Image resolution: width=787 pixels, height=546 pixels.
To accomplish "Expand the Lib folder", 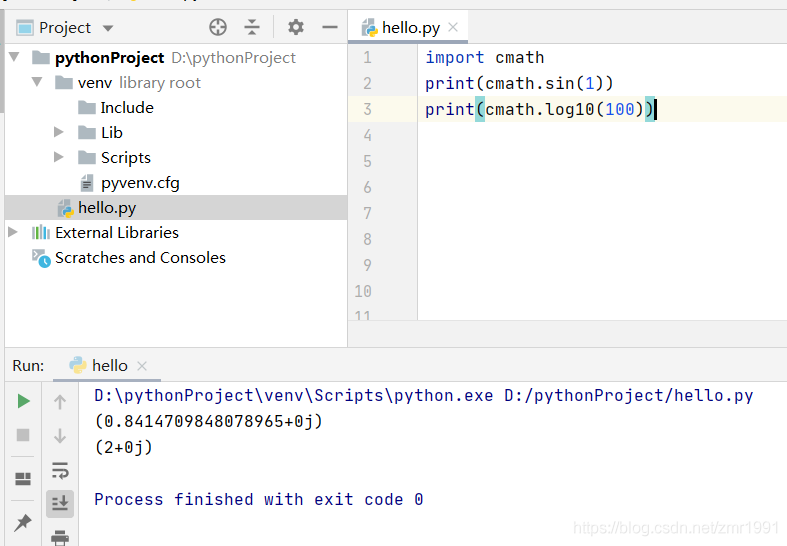I will click(x=58, y=132).
